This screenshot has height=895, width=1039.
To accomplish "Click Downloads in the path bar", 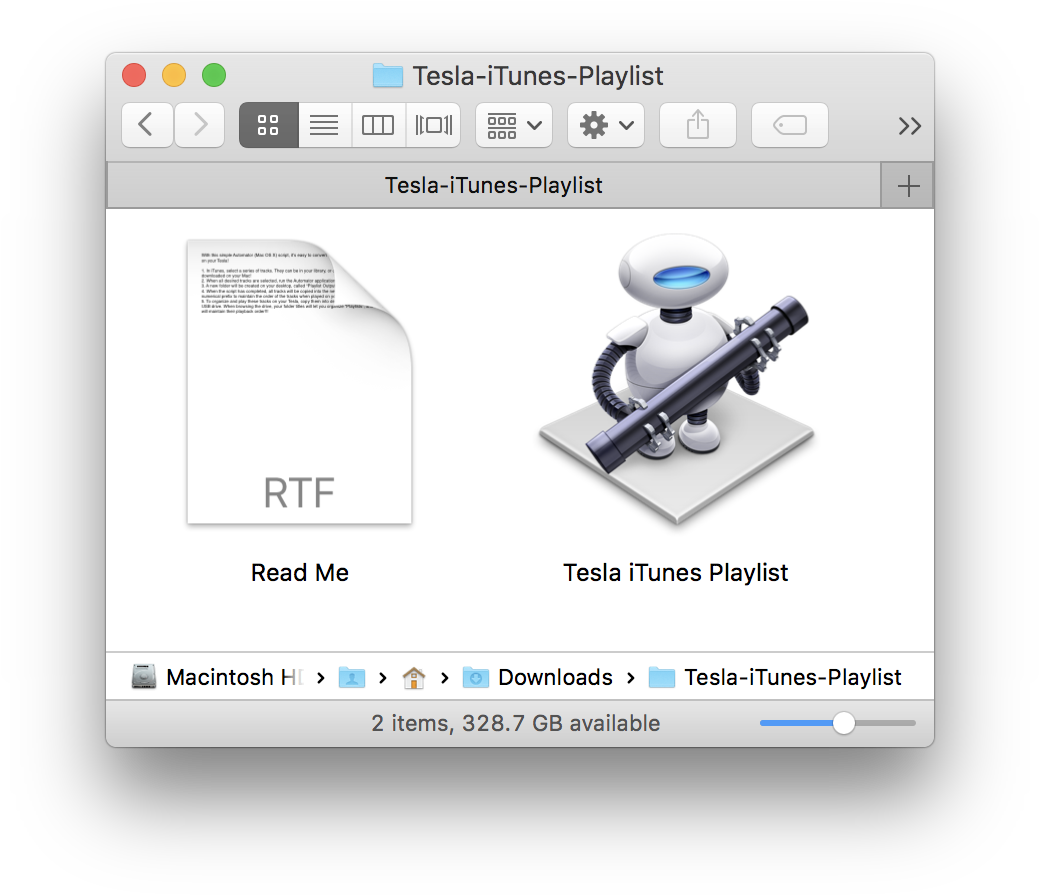I will (x=554, y=677).
